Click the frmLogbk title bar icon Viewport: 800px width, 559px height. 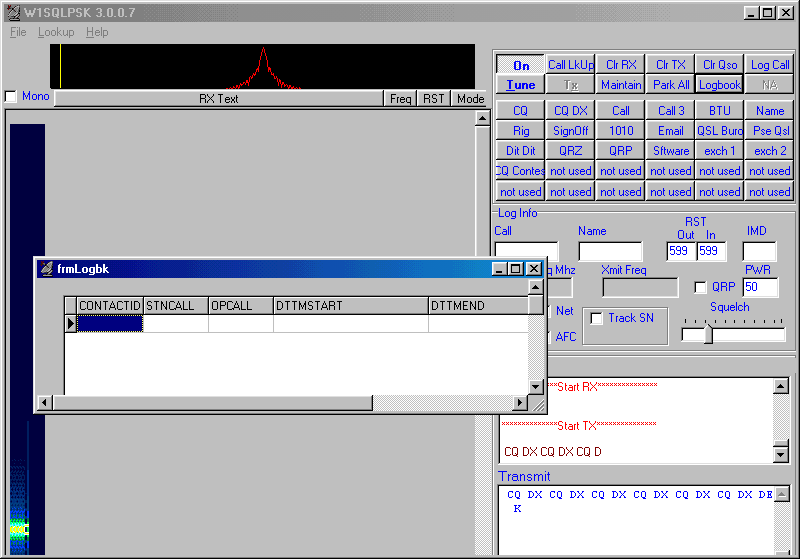46,268
